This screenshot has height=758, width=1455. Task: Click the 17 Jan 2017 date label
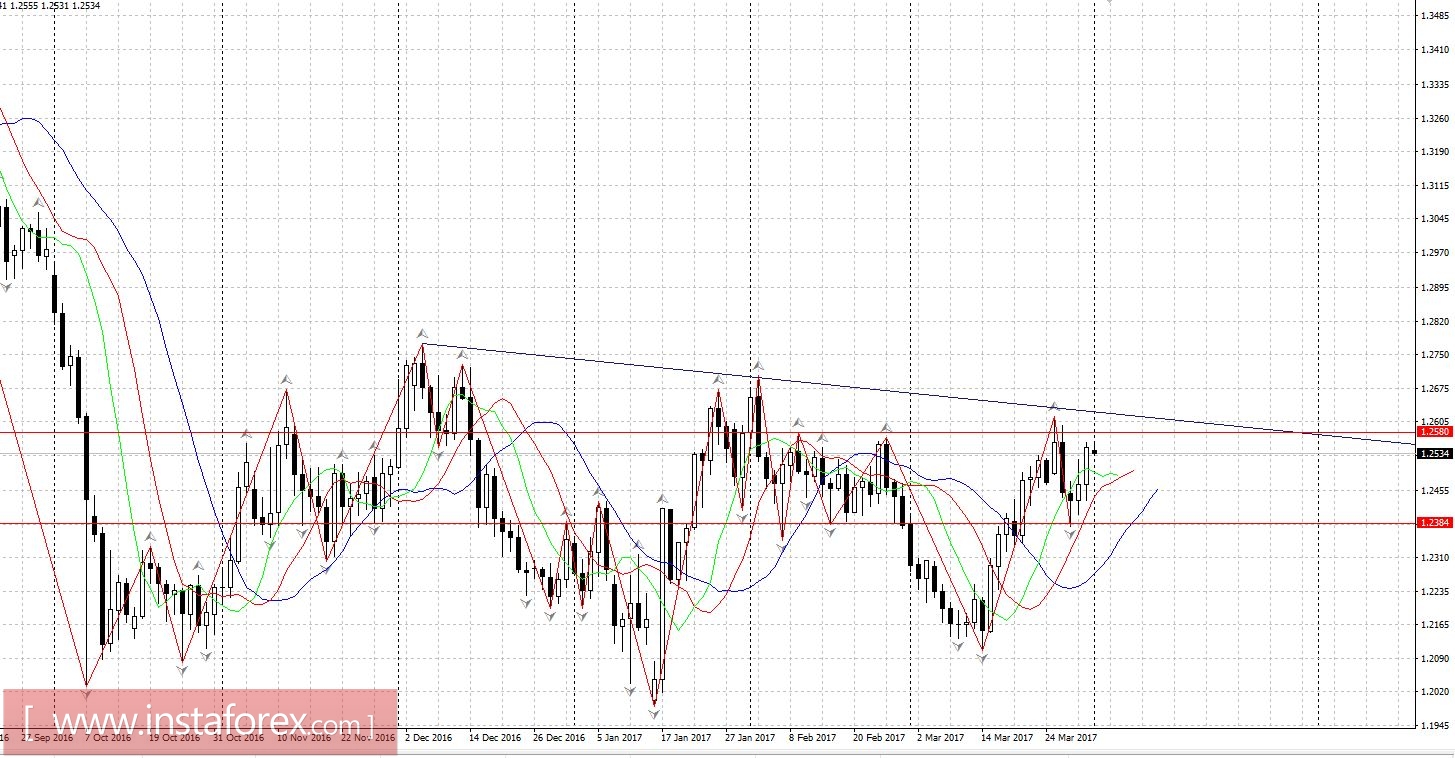(687, 738)
